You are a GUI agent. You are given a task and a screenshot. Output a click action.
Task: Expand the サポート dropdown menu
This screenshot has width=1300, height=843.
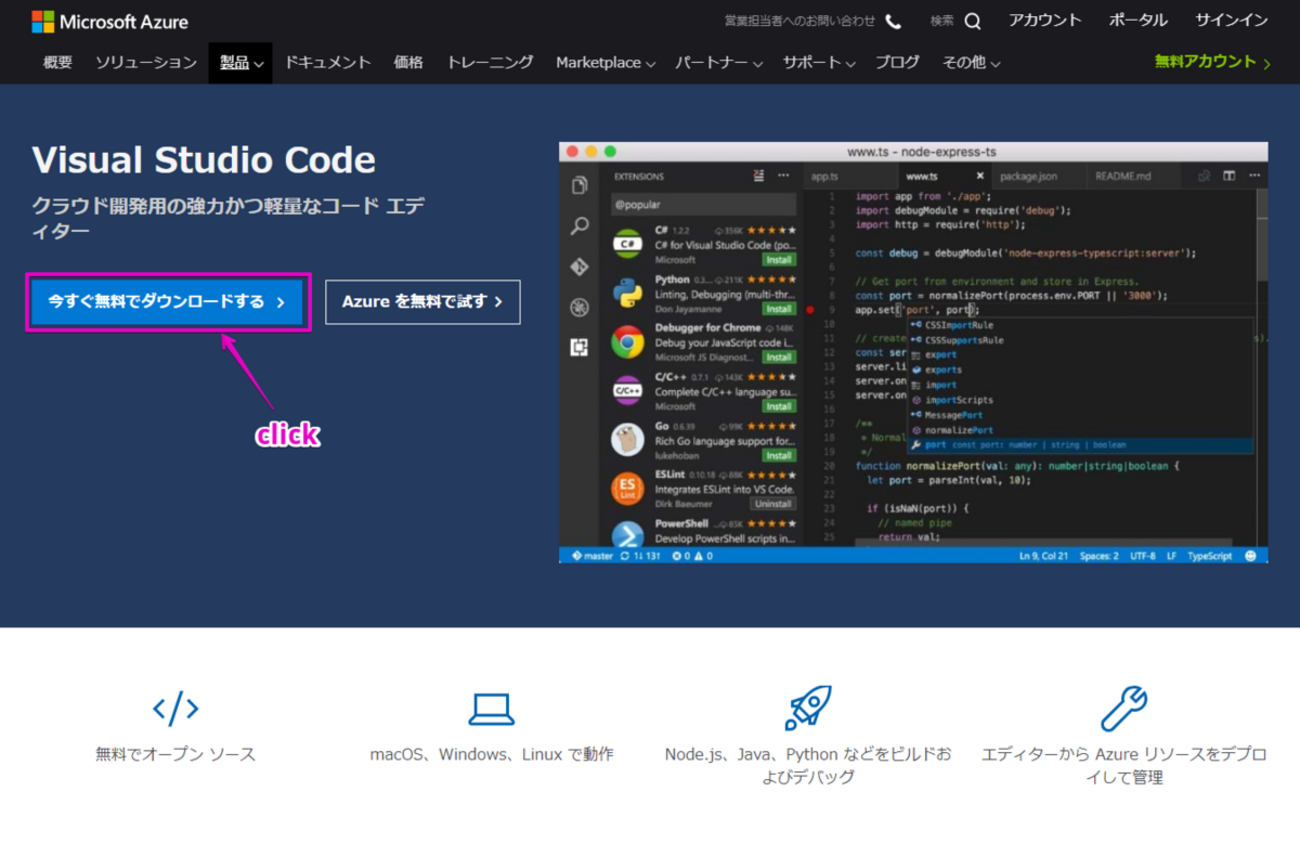[x=818, y=63]
